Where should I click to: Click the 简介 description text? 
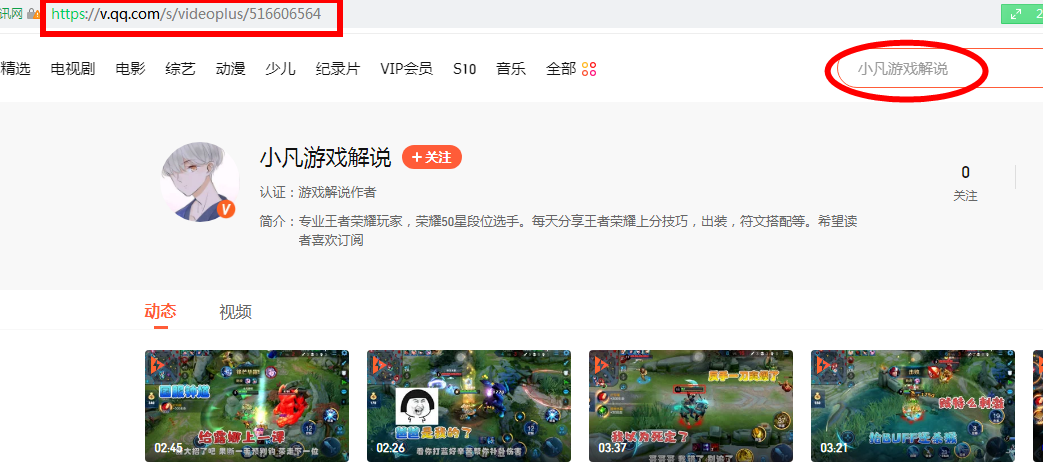(558, 231)
